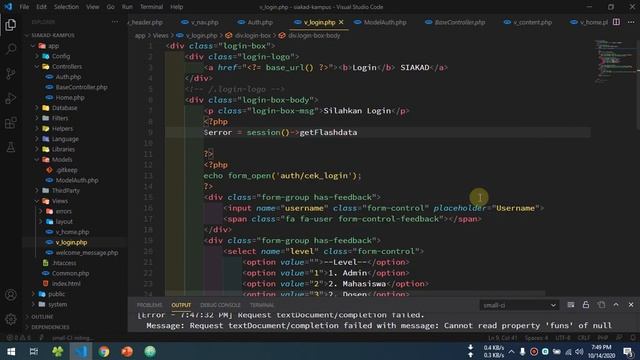Open Google Chrome from taskbar

pyautogui.click(x=104, y=351)
